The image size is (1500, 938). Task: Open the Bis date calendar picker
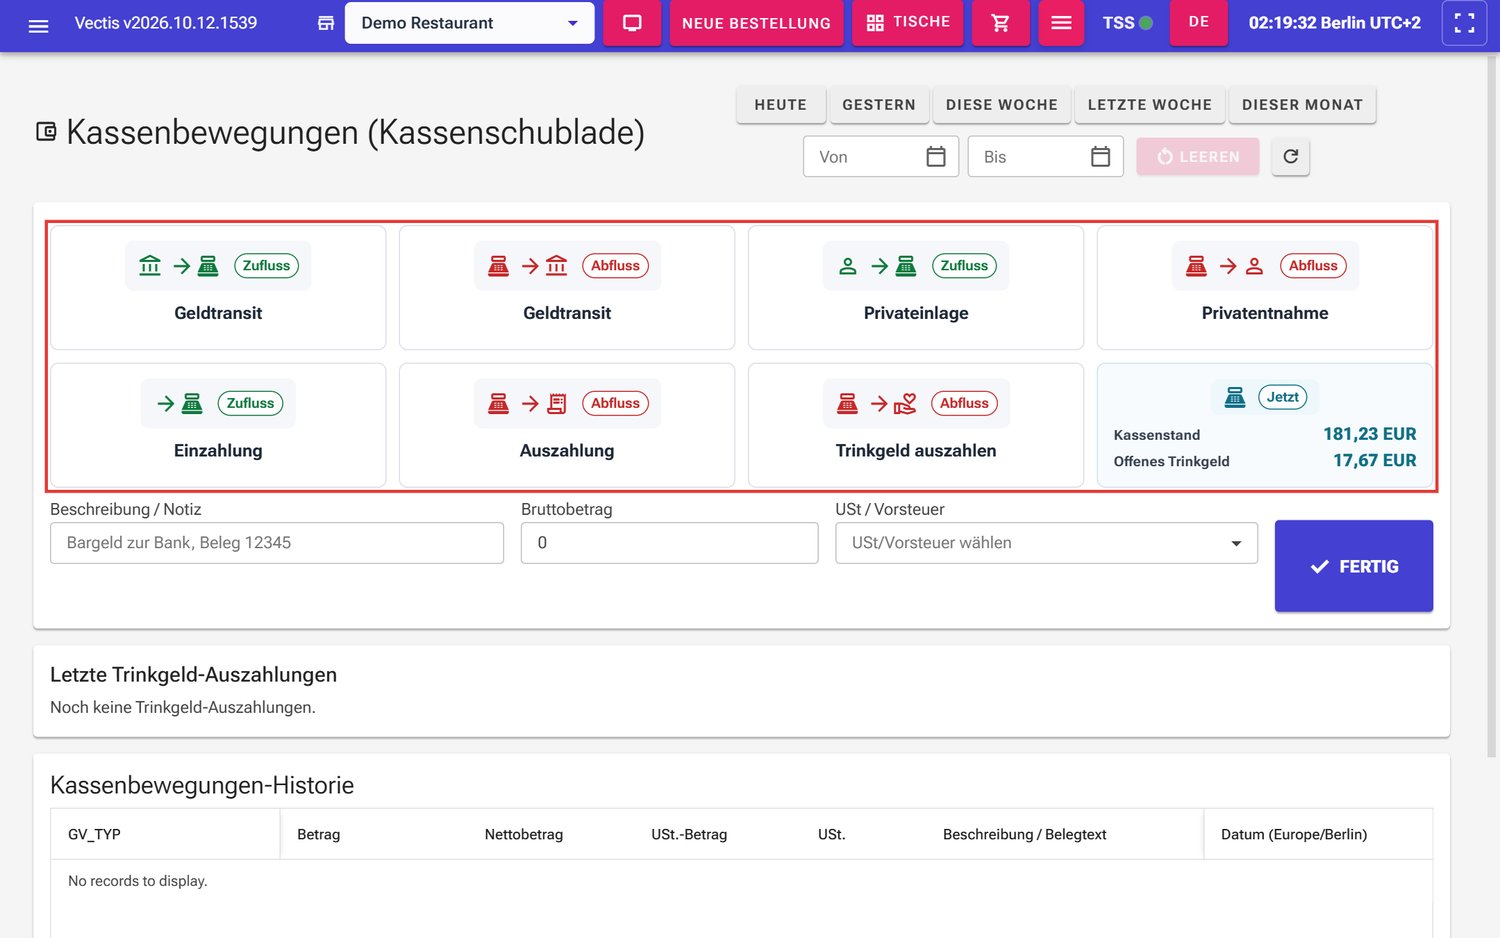1100,157
